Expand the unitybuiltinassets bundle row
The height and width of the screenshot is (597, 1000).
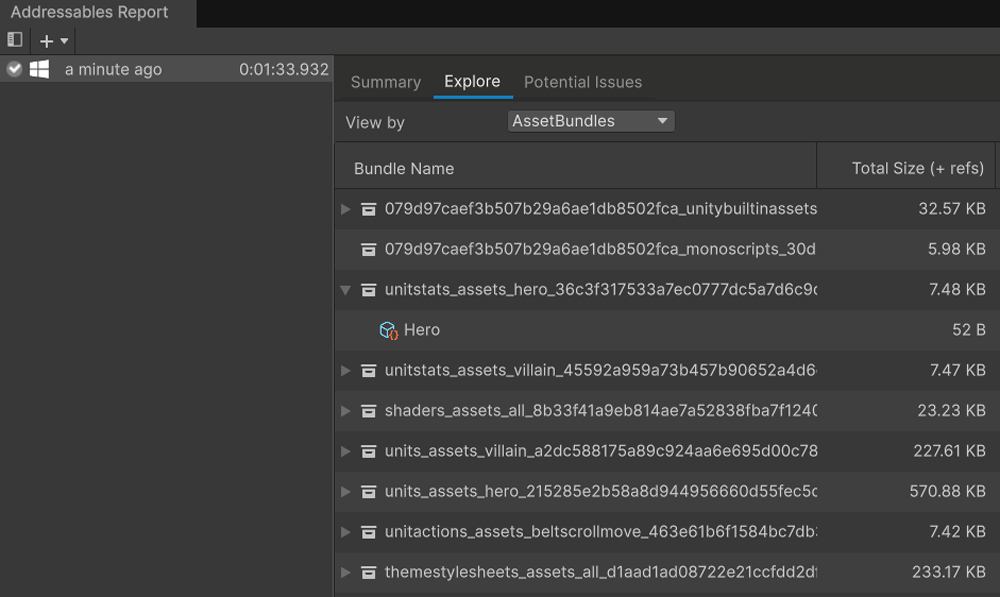346,209
